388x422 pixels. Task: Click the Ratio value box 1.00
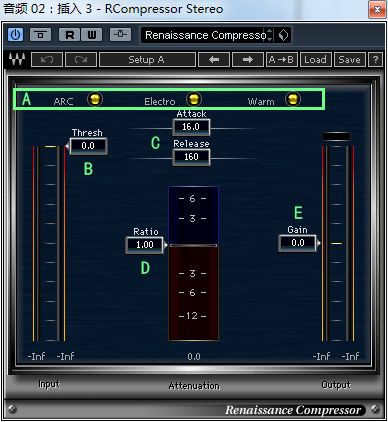point(145,245)
